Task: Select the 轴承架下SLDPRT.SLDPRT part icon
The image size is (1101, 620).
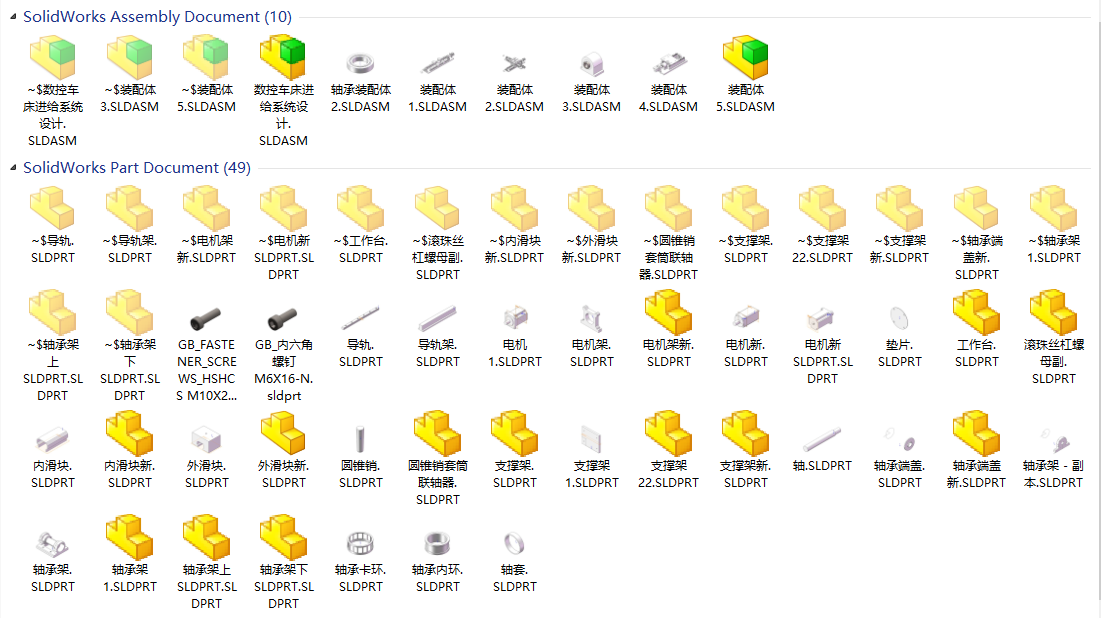Action: pyautogui.click(x=283, y=537)
